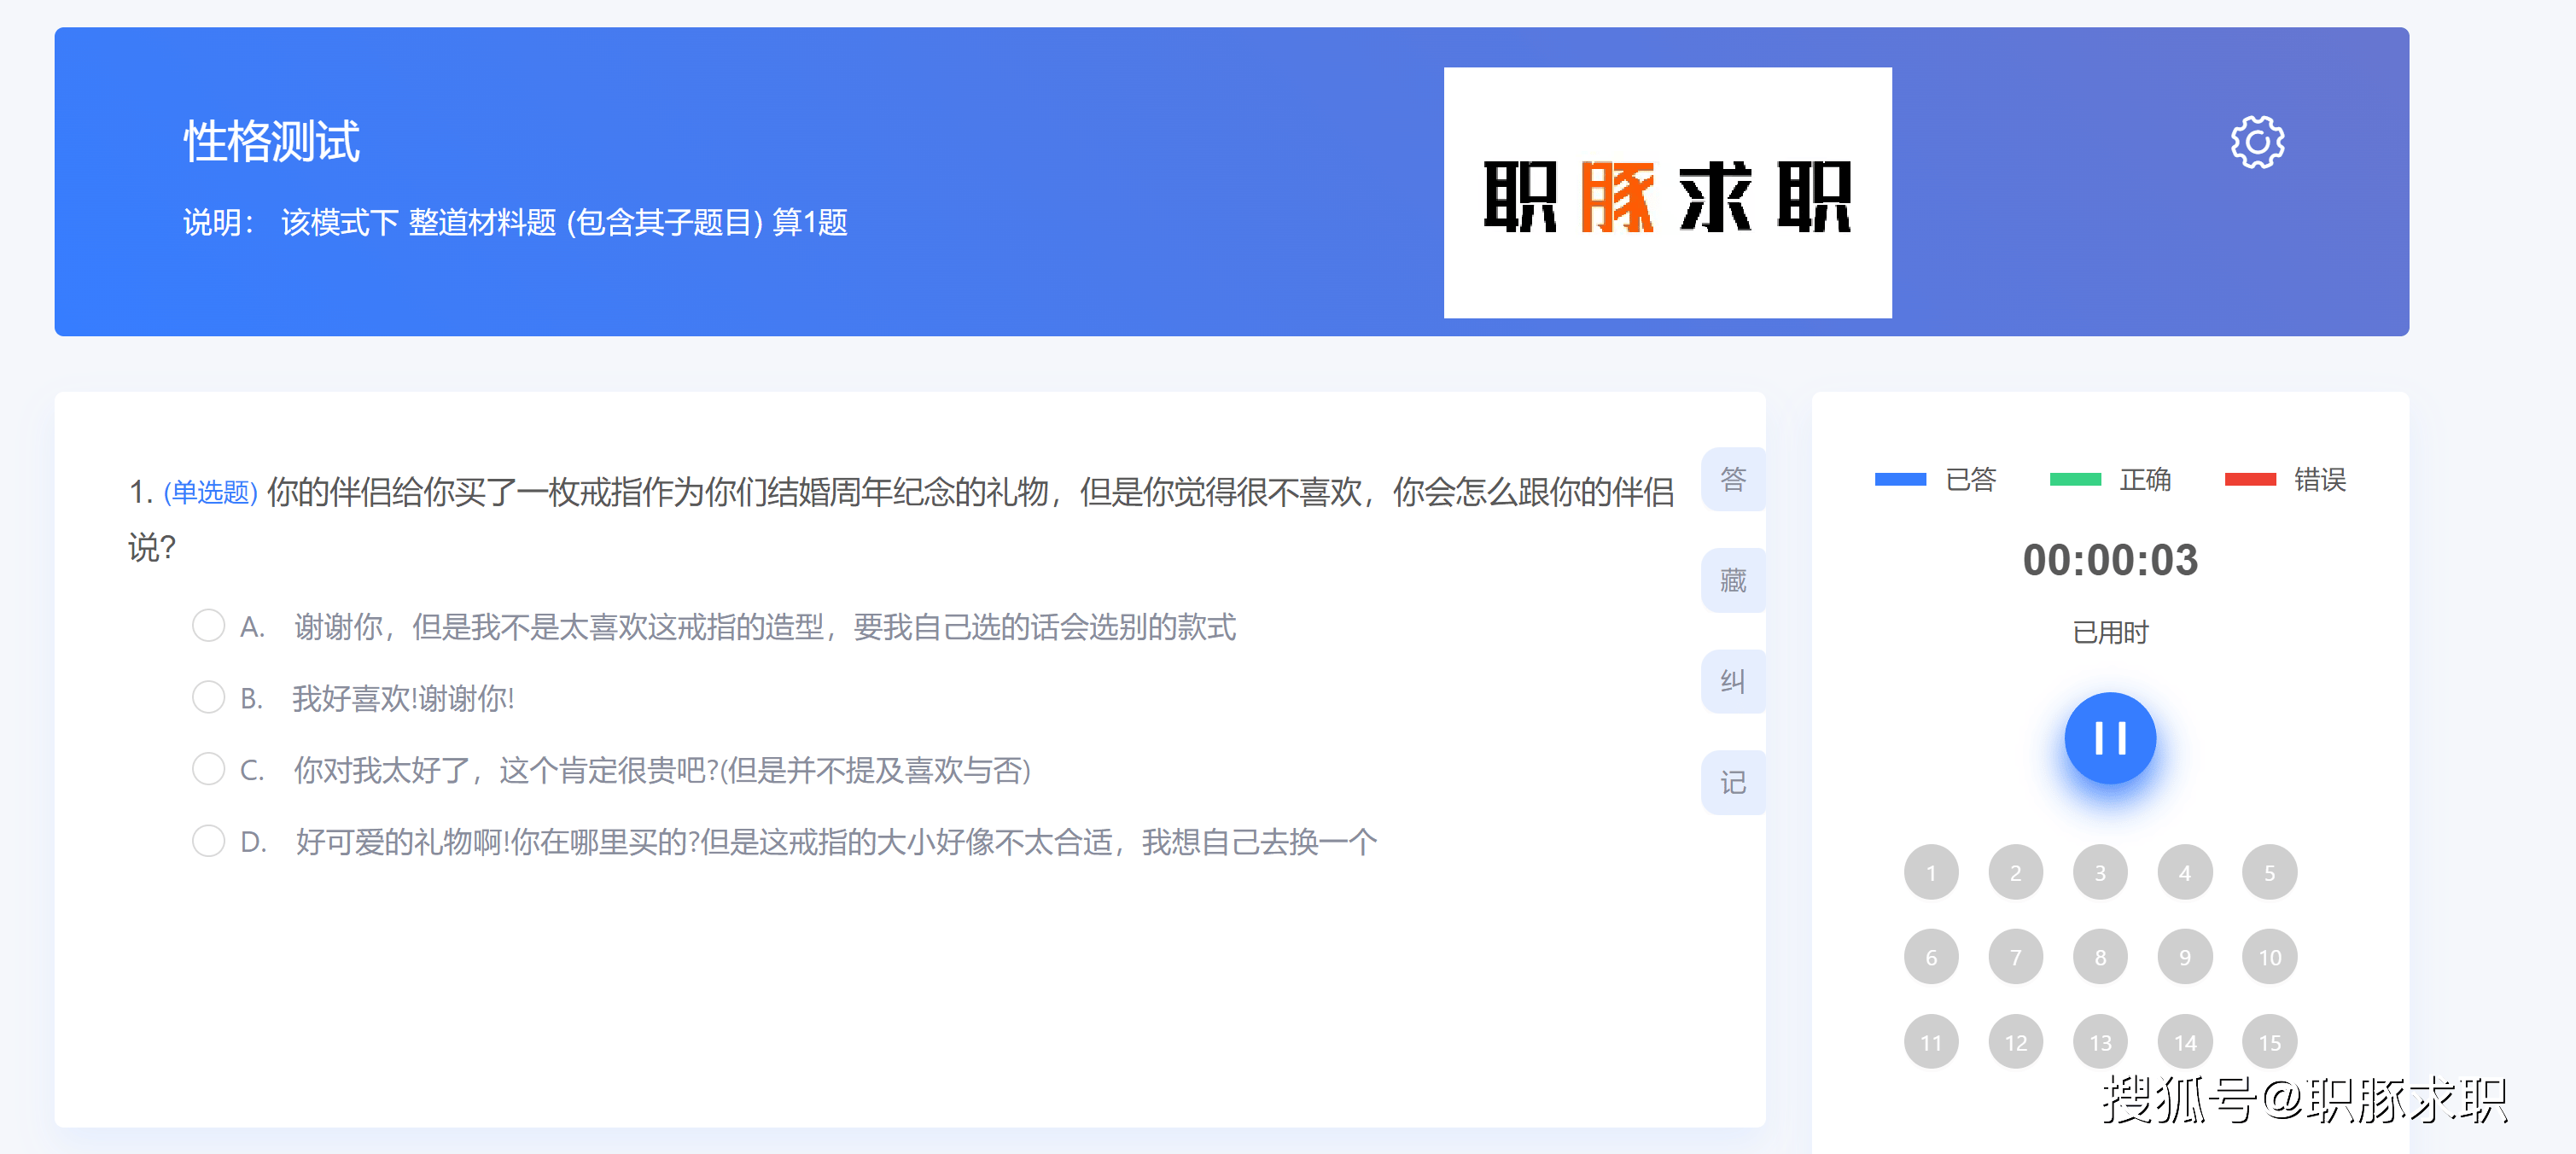Image resolution: width=2576 pixels, height=1154 pixels.
Task: Select radio option A
Action: (208, 626)
